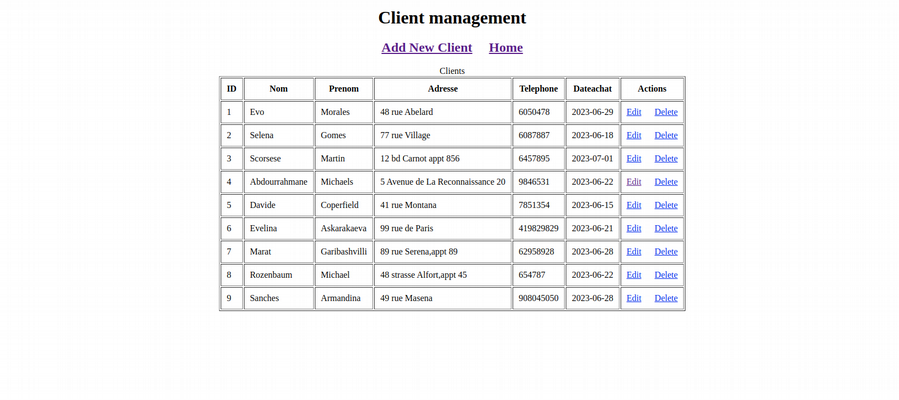This screenshot has height=400, width=899.
Task: Click the Prenom column header
Action: pyautogui.click(x=344, y=89)
